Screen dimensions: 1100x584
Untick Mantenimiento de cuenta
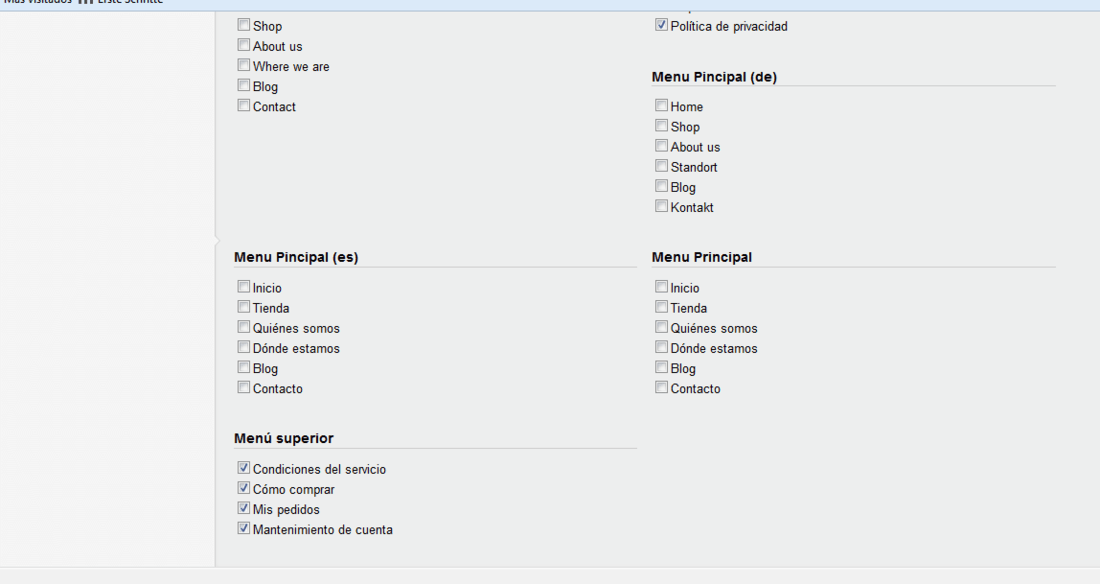click(x=243, y=529)
